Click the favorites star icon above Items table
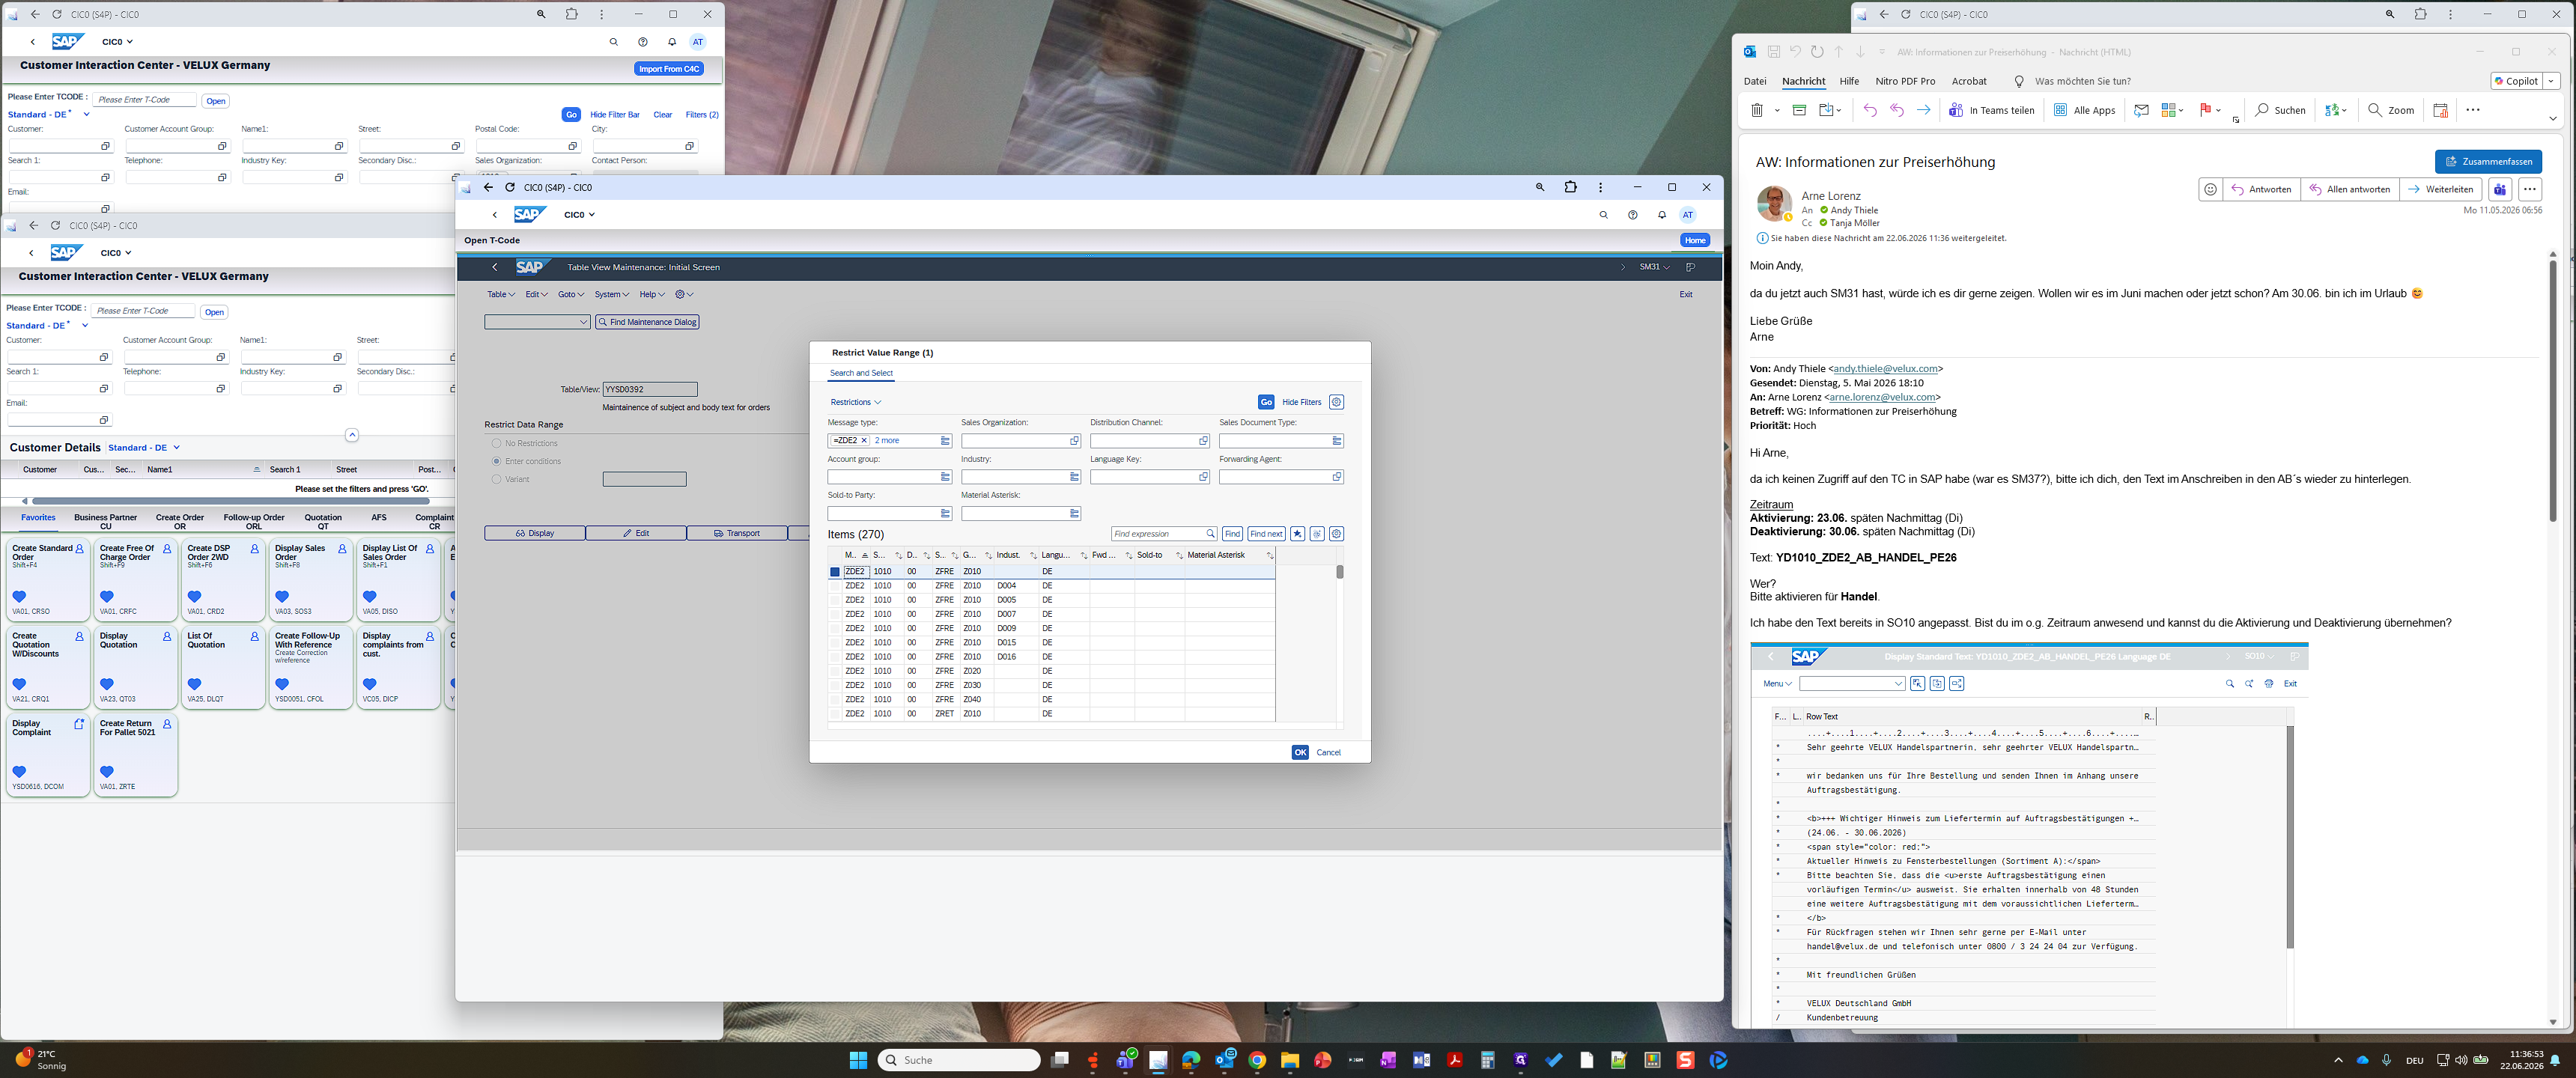Screen dimensions: 2576x1078 (x=1297, y=534)
